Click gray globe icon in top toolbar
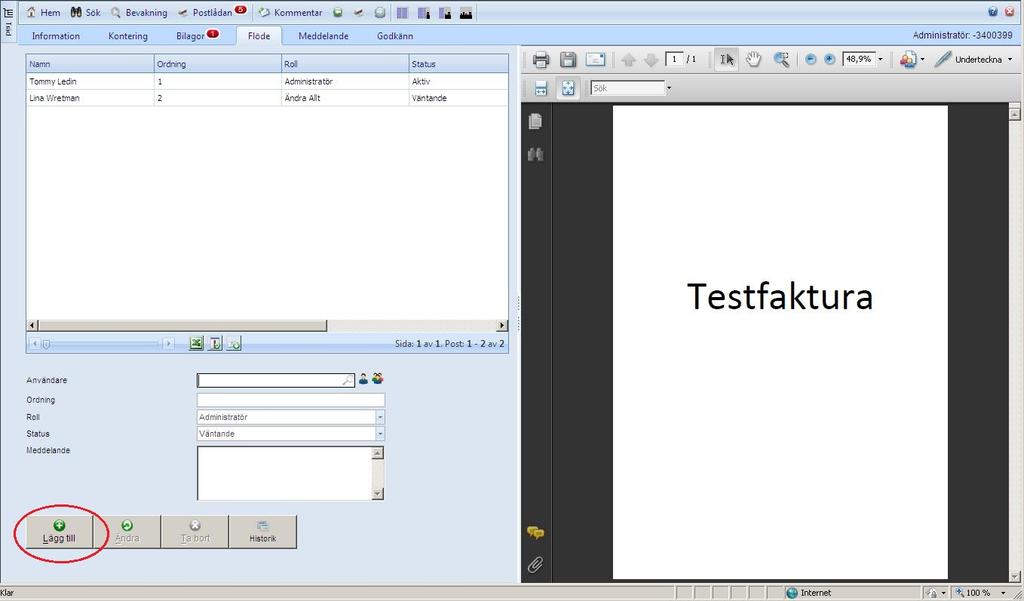This screenshot has width=1024, height=601. (380, 12)
